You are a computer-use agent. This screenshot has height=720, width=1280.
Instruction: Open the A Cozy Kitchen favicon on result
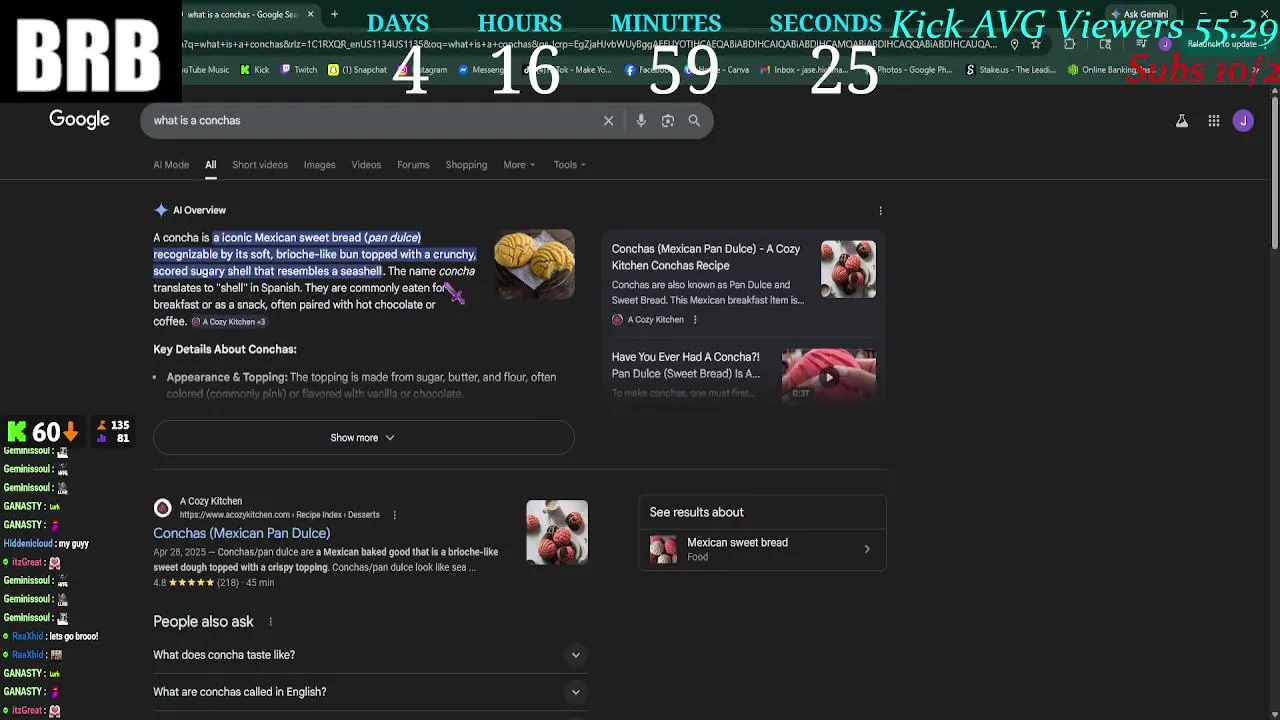click(x=162, y=508)
